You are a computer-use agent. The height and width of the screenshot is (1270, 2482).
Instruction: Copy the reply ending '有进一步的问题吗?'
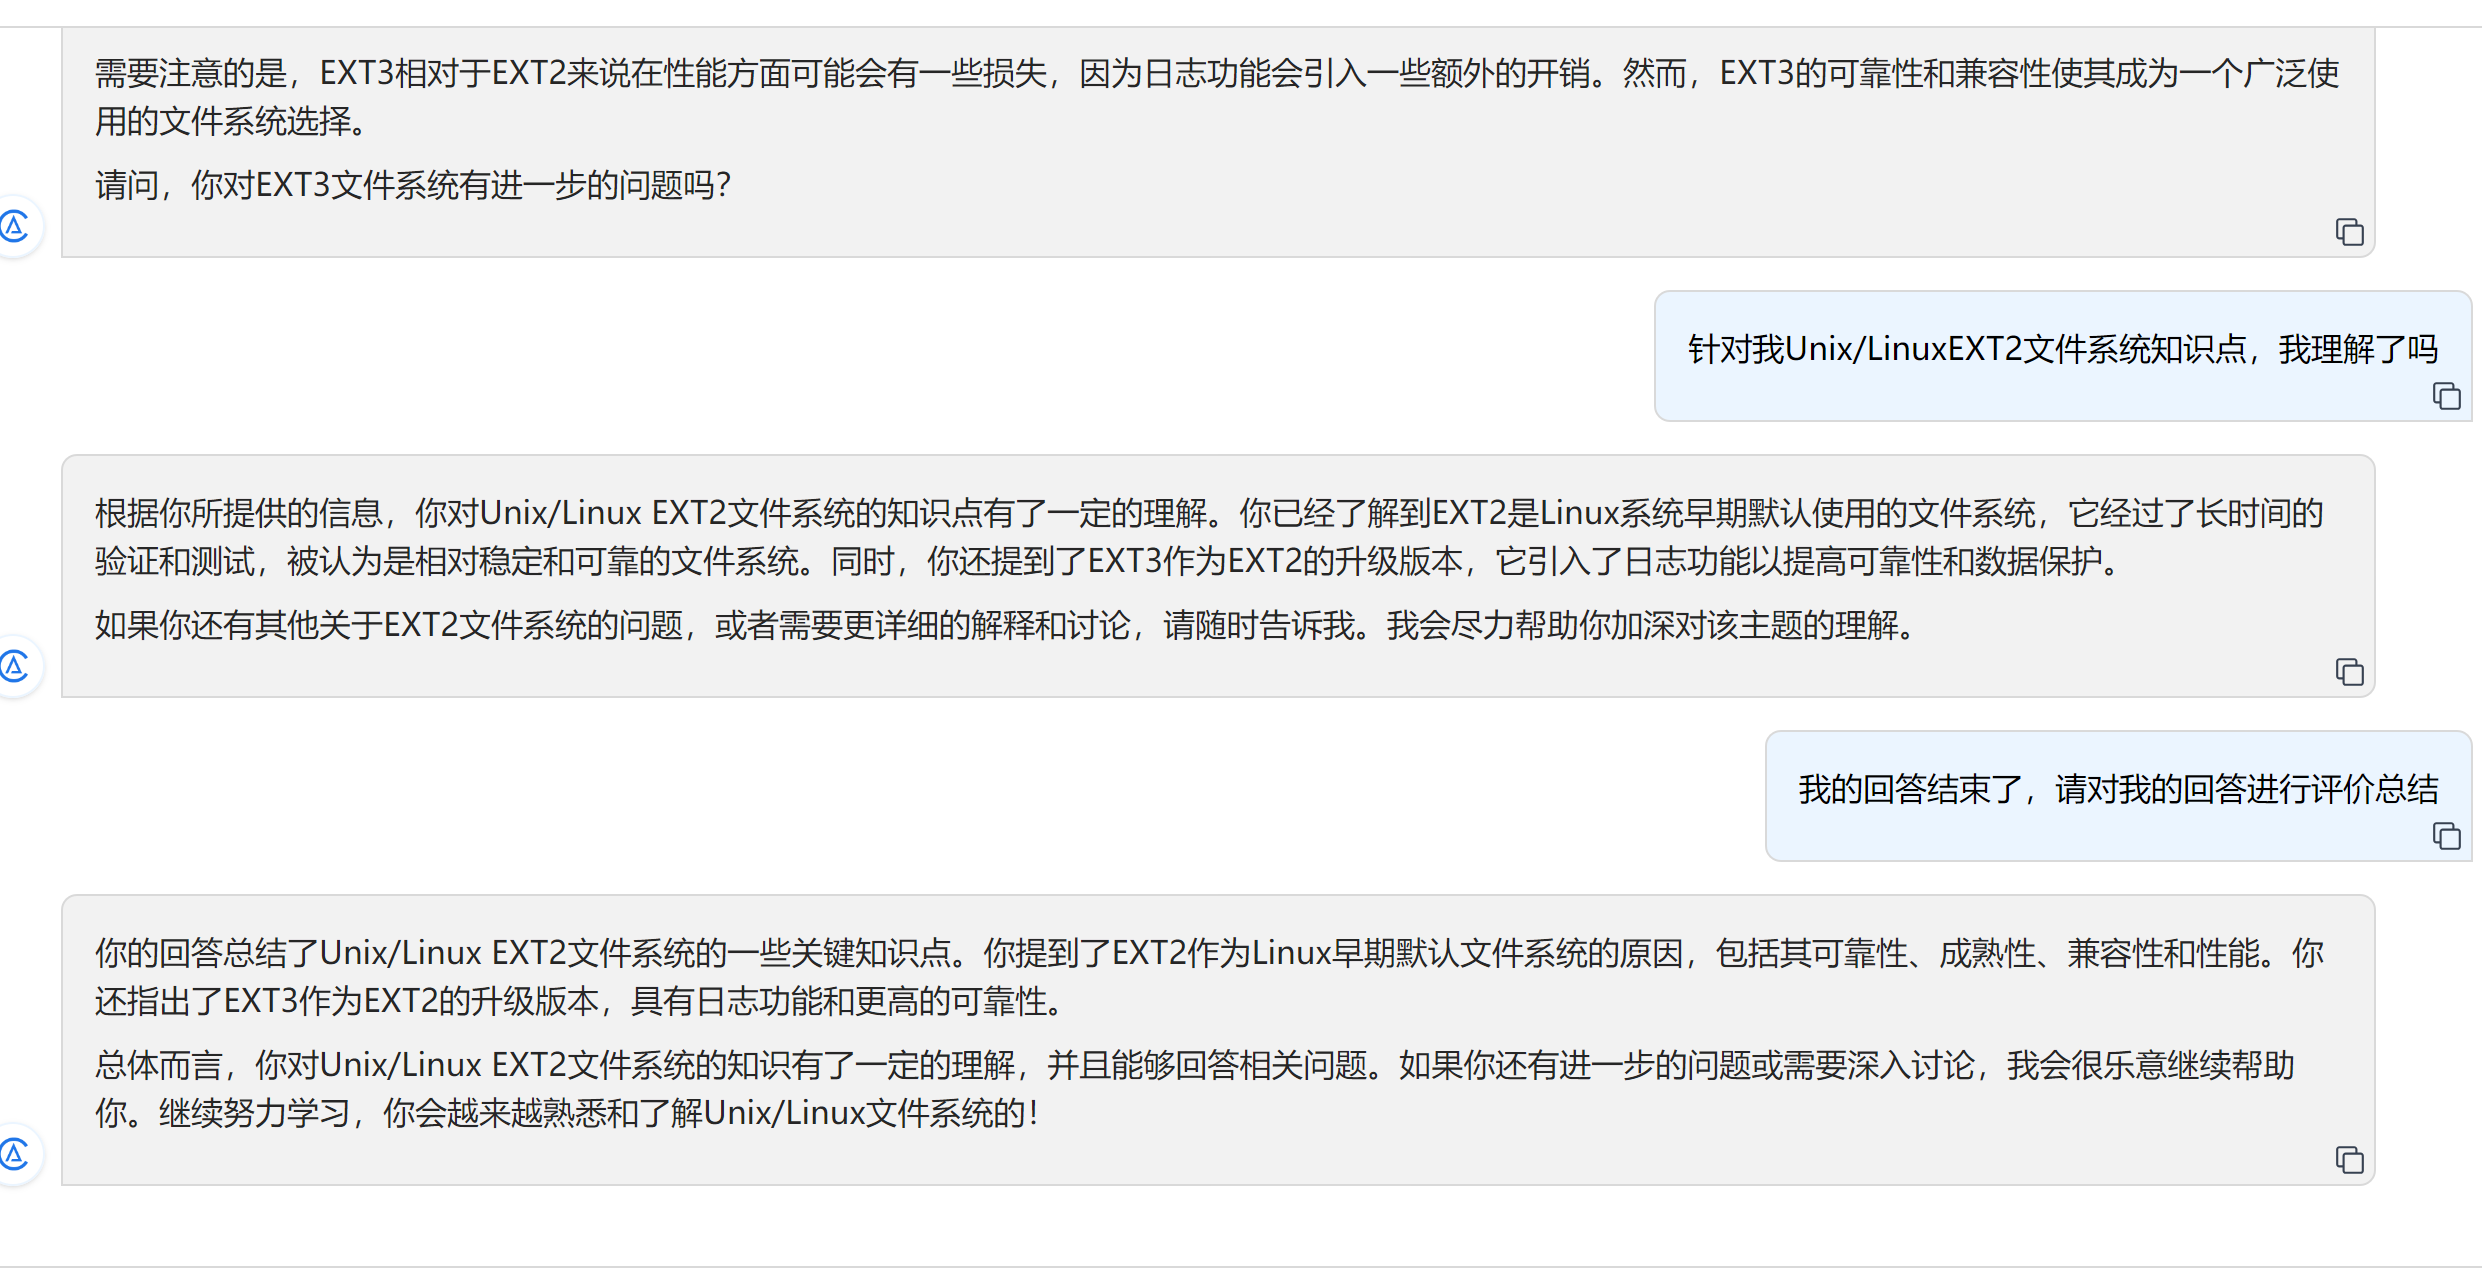point(2349,232)
